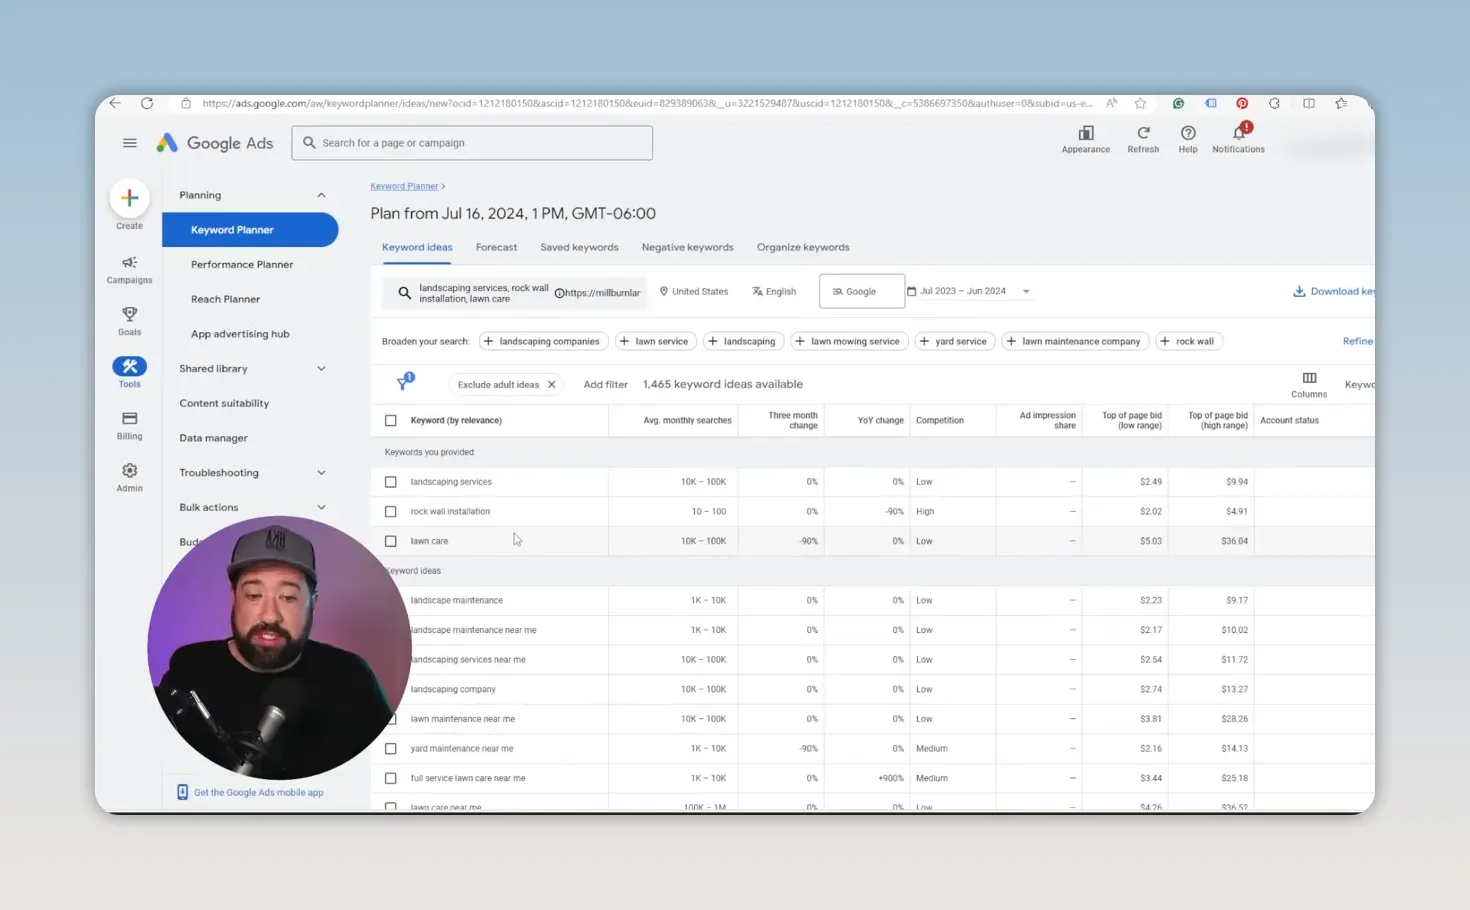Screen dimensions: 1470x910
Task: Open Data manager
Action: tap(213, 438)
